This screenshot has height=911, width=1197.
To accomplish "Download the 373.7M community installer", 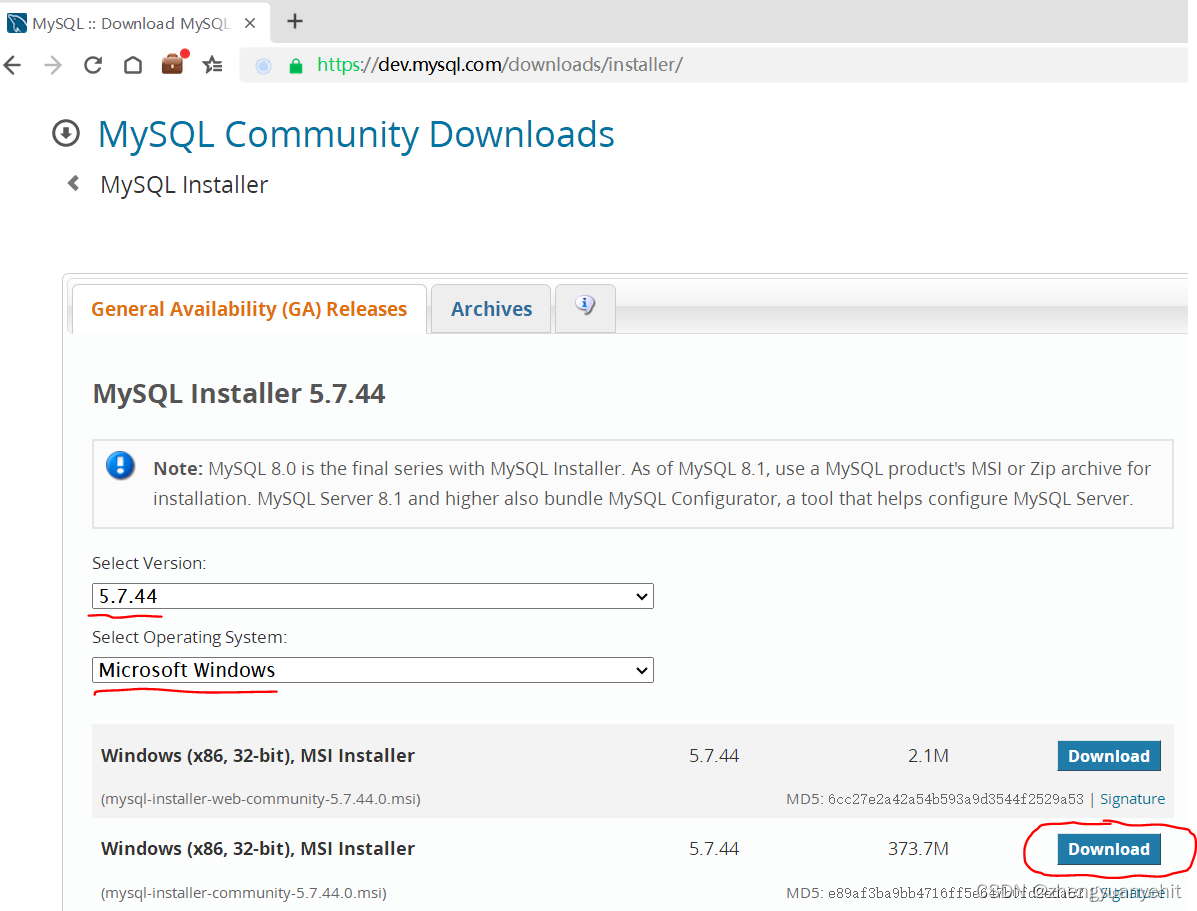I will 1108,848.
